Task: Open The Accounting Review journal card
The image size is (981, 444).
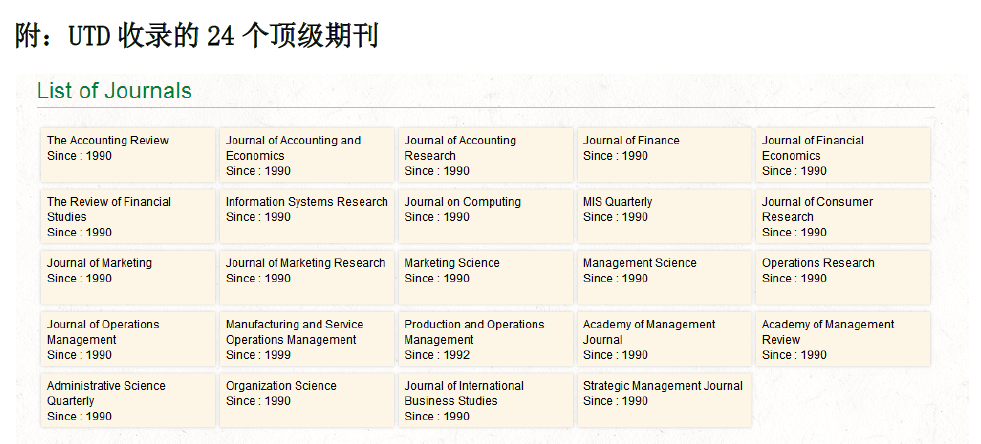Action: pos(128,155)
